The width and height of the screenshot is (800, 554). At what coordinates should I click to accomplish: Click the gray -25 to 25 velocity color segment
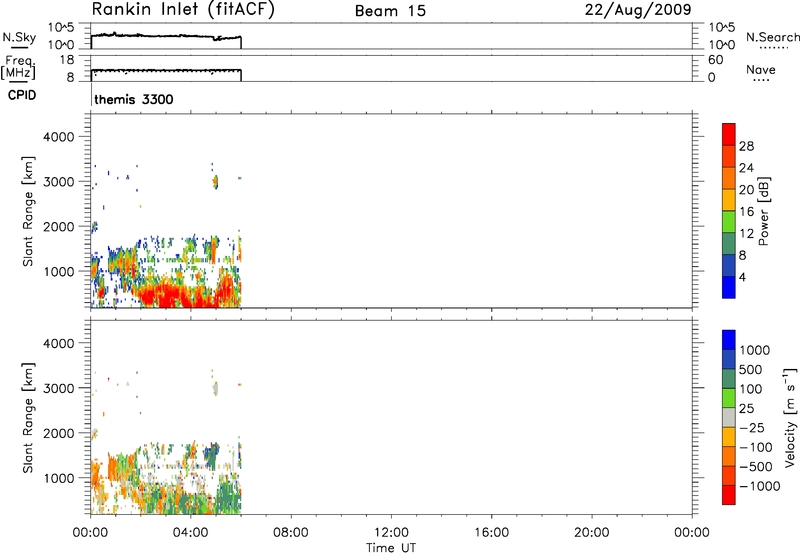click(x=729, y=417)
